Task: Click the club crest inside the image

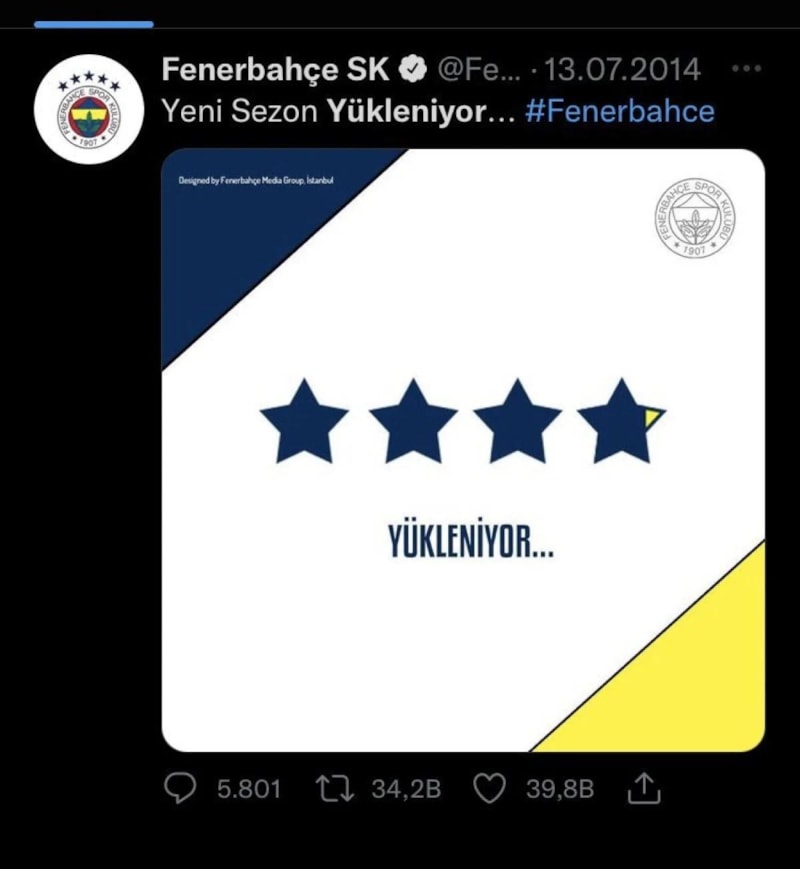Action: (x=695, y=218)
